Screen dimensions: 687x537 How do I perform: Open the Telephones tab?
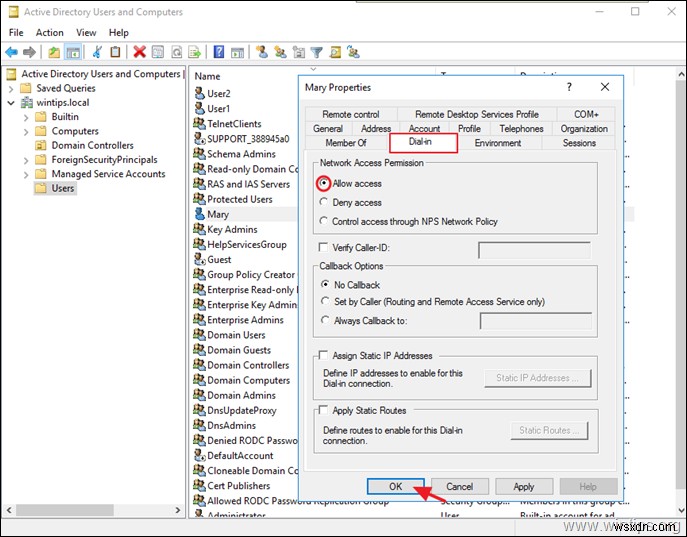521,128
